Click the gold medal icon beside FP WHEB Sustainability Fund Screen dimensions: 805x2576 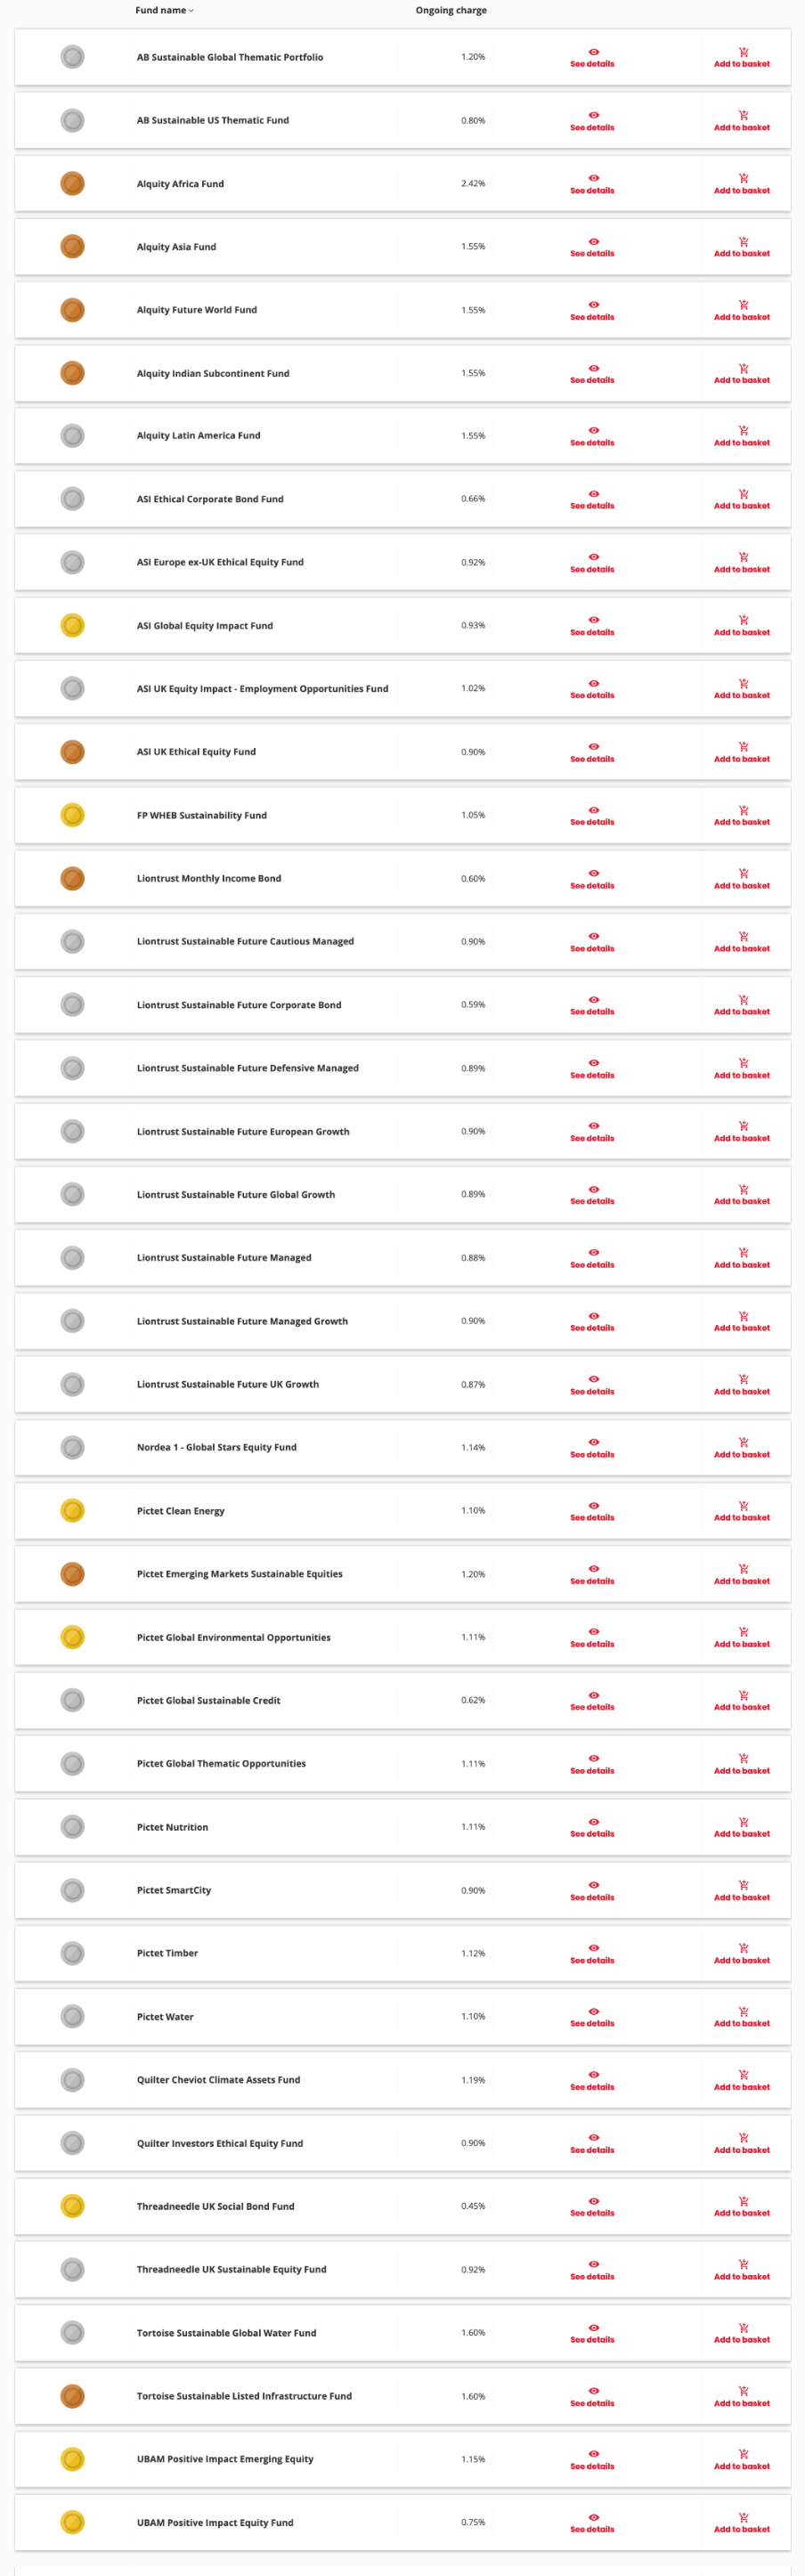(x=72, y=815)
